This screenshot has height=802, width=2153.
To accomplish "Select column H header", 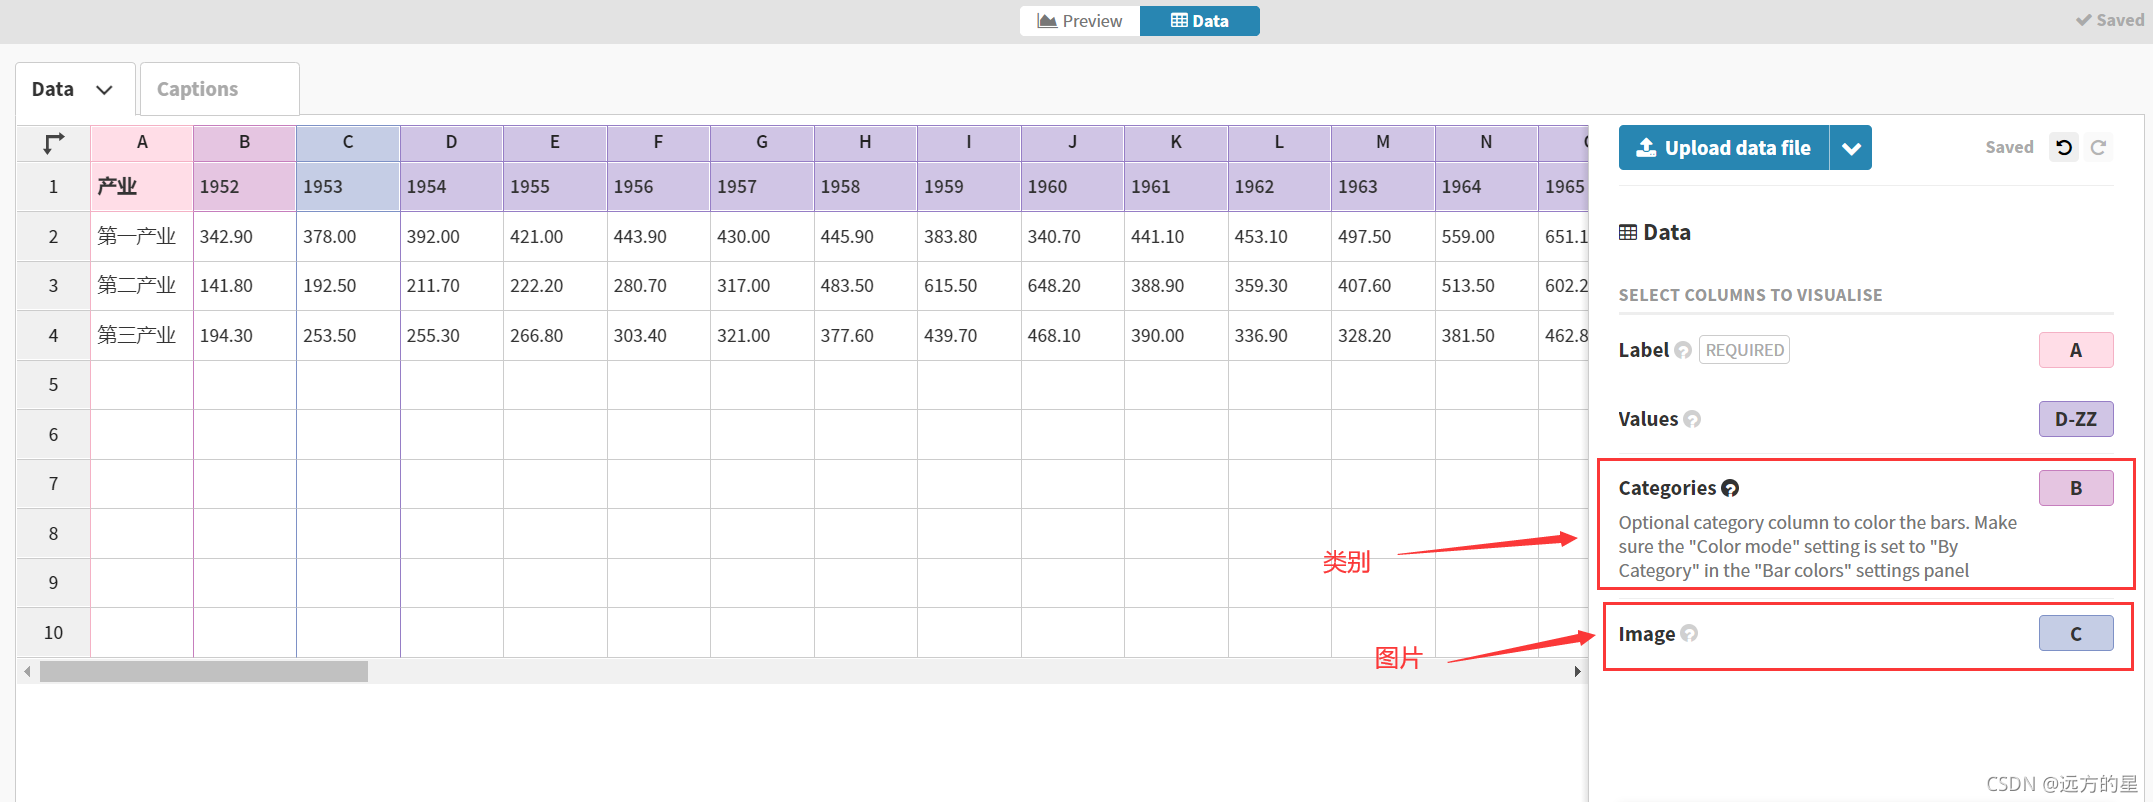I will pyautogui.click(x=866, y=142).
